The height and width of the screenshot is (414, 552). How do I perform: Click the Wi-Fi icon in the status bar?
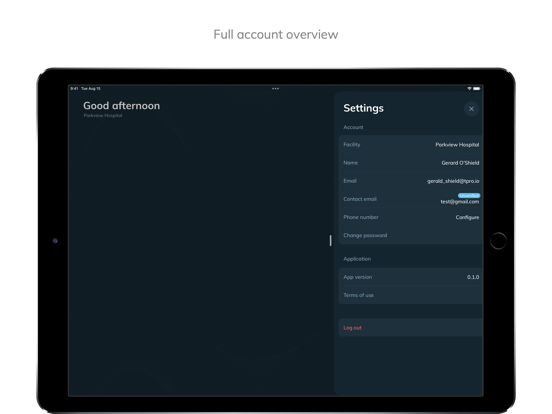469,89
